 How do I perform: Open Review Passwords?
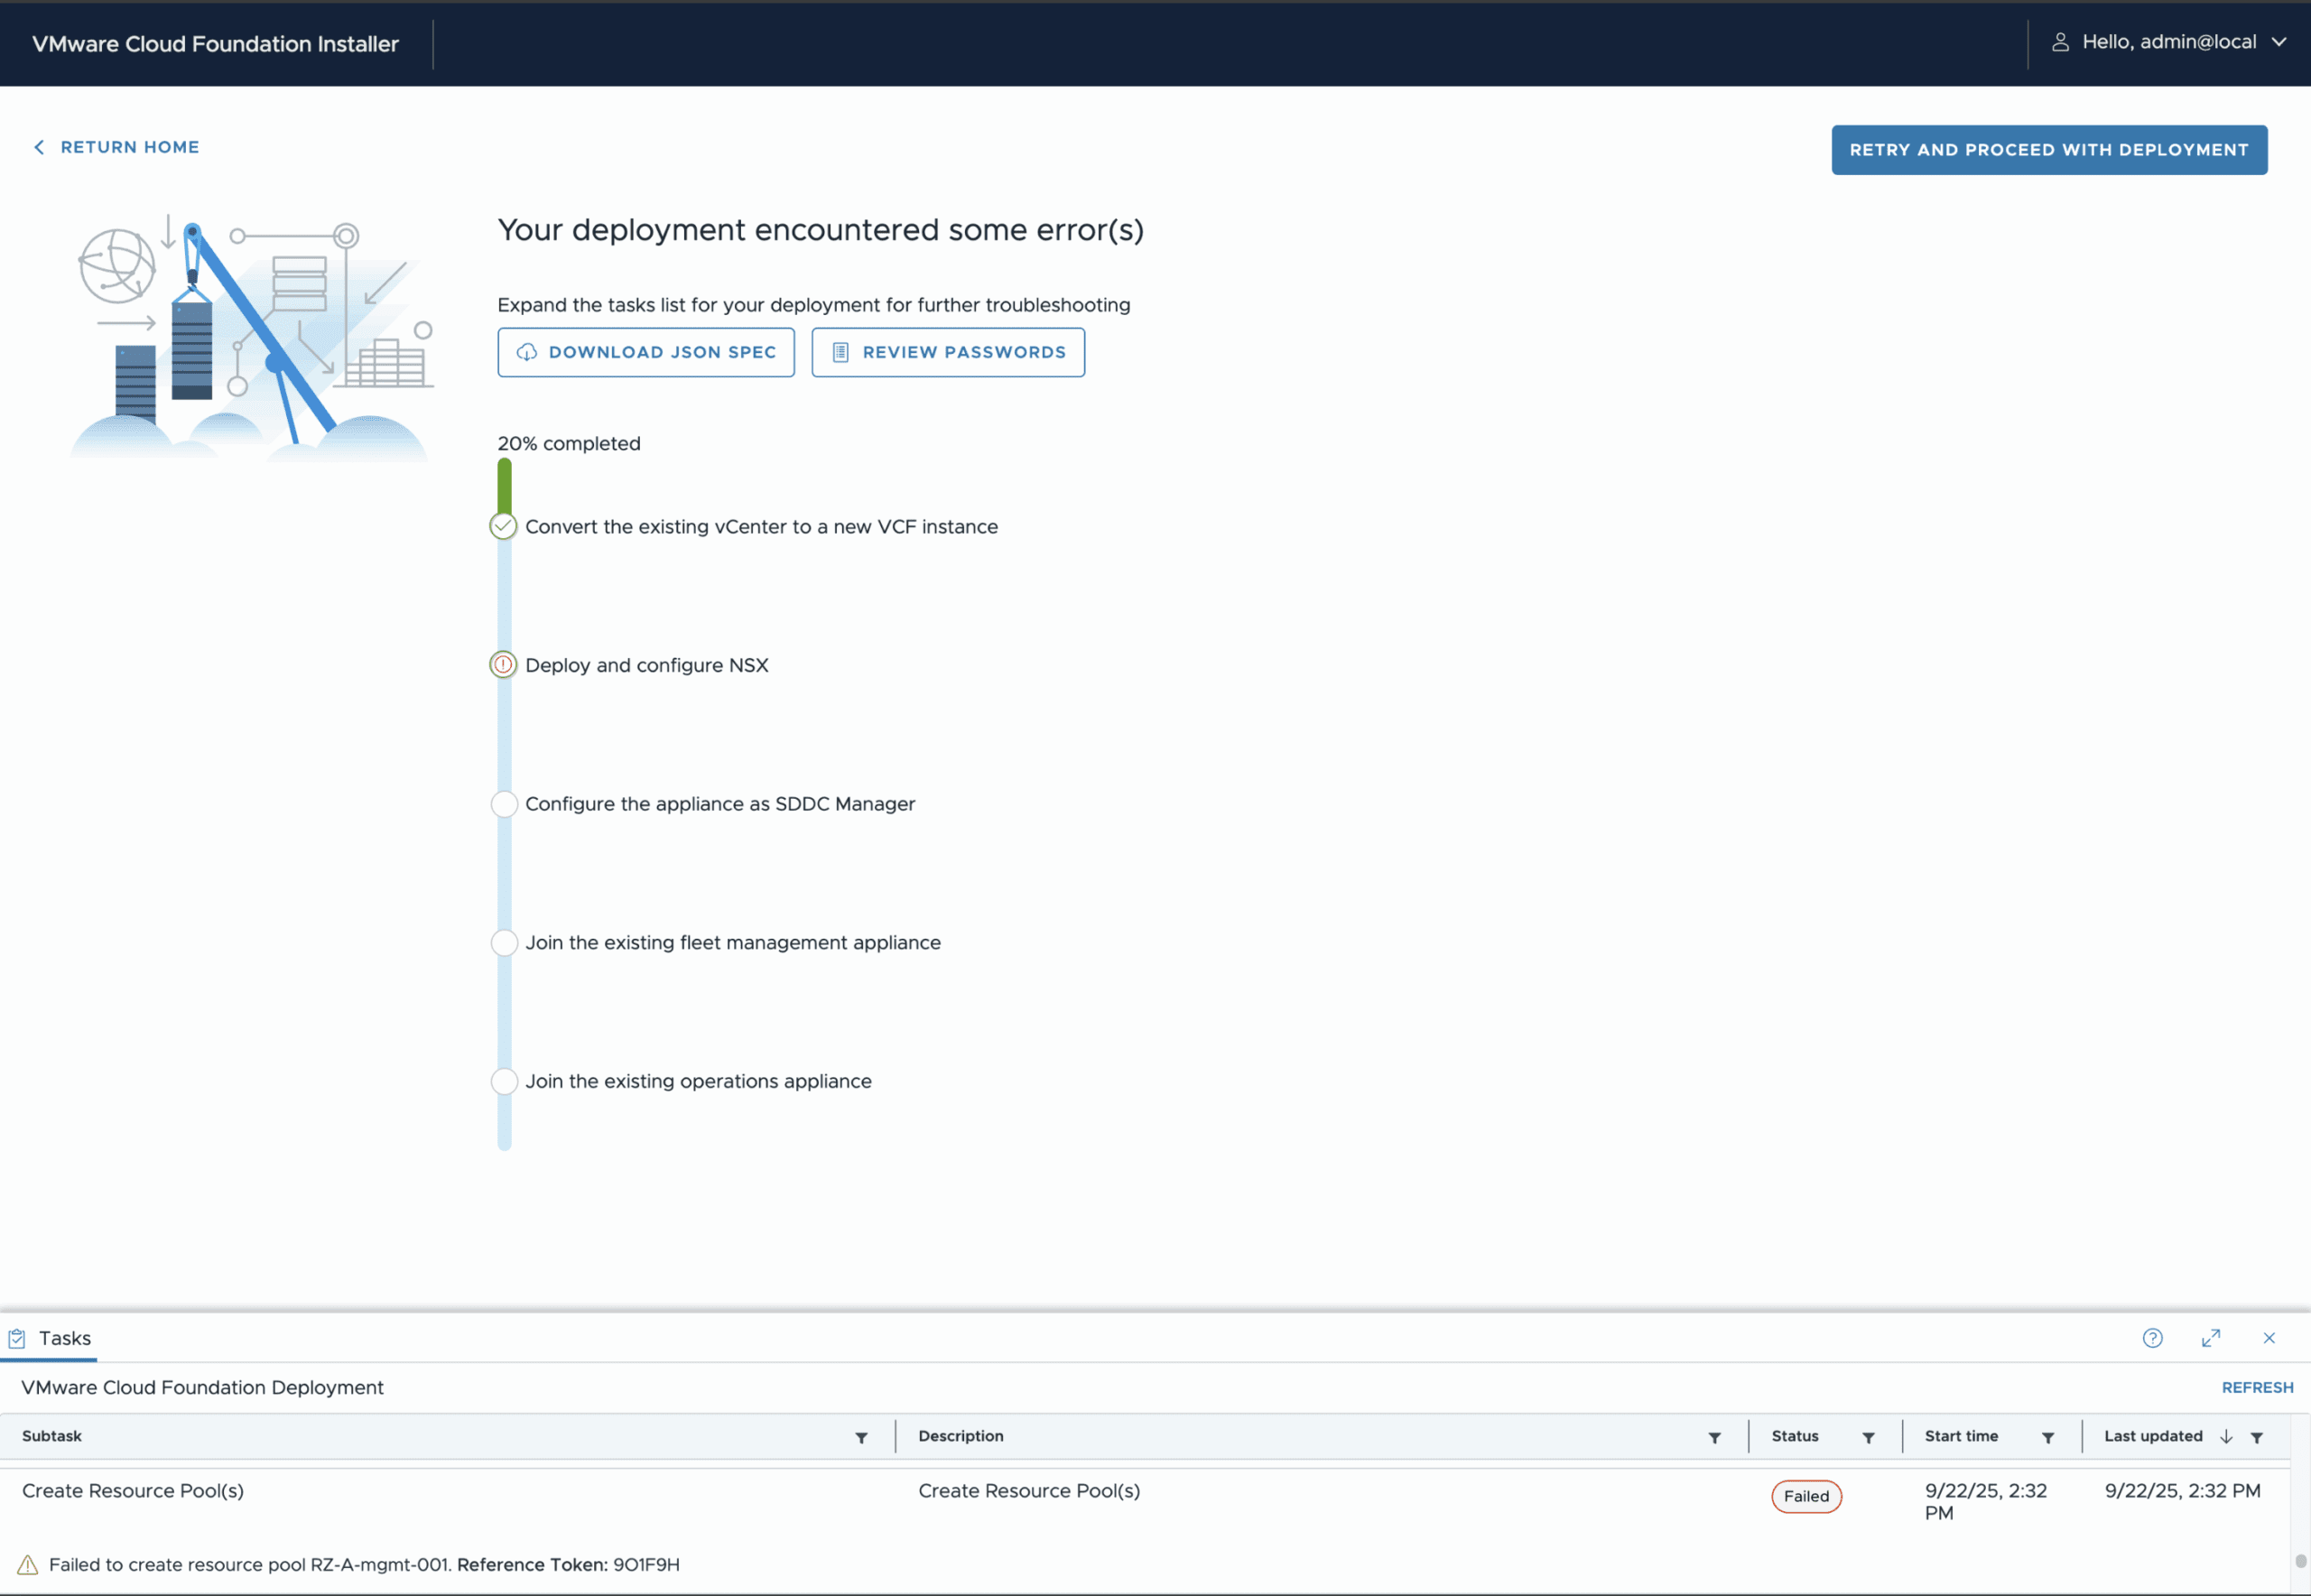pos(947,352)
